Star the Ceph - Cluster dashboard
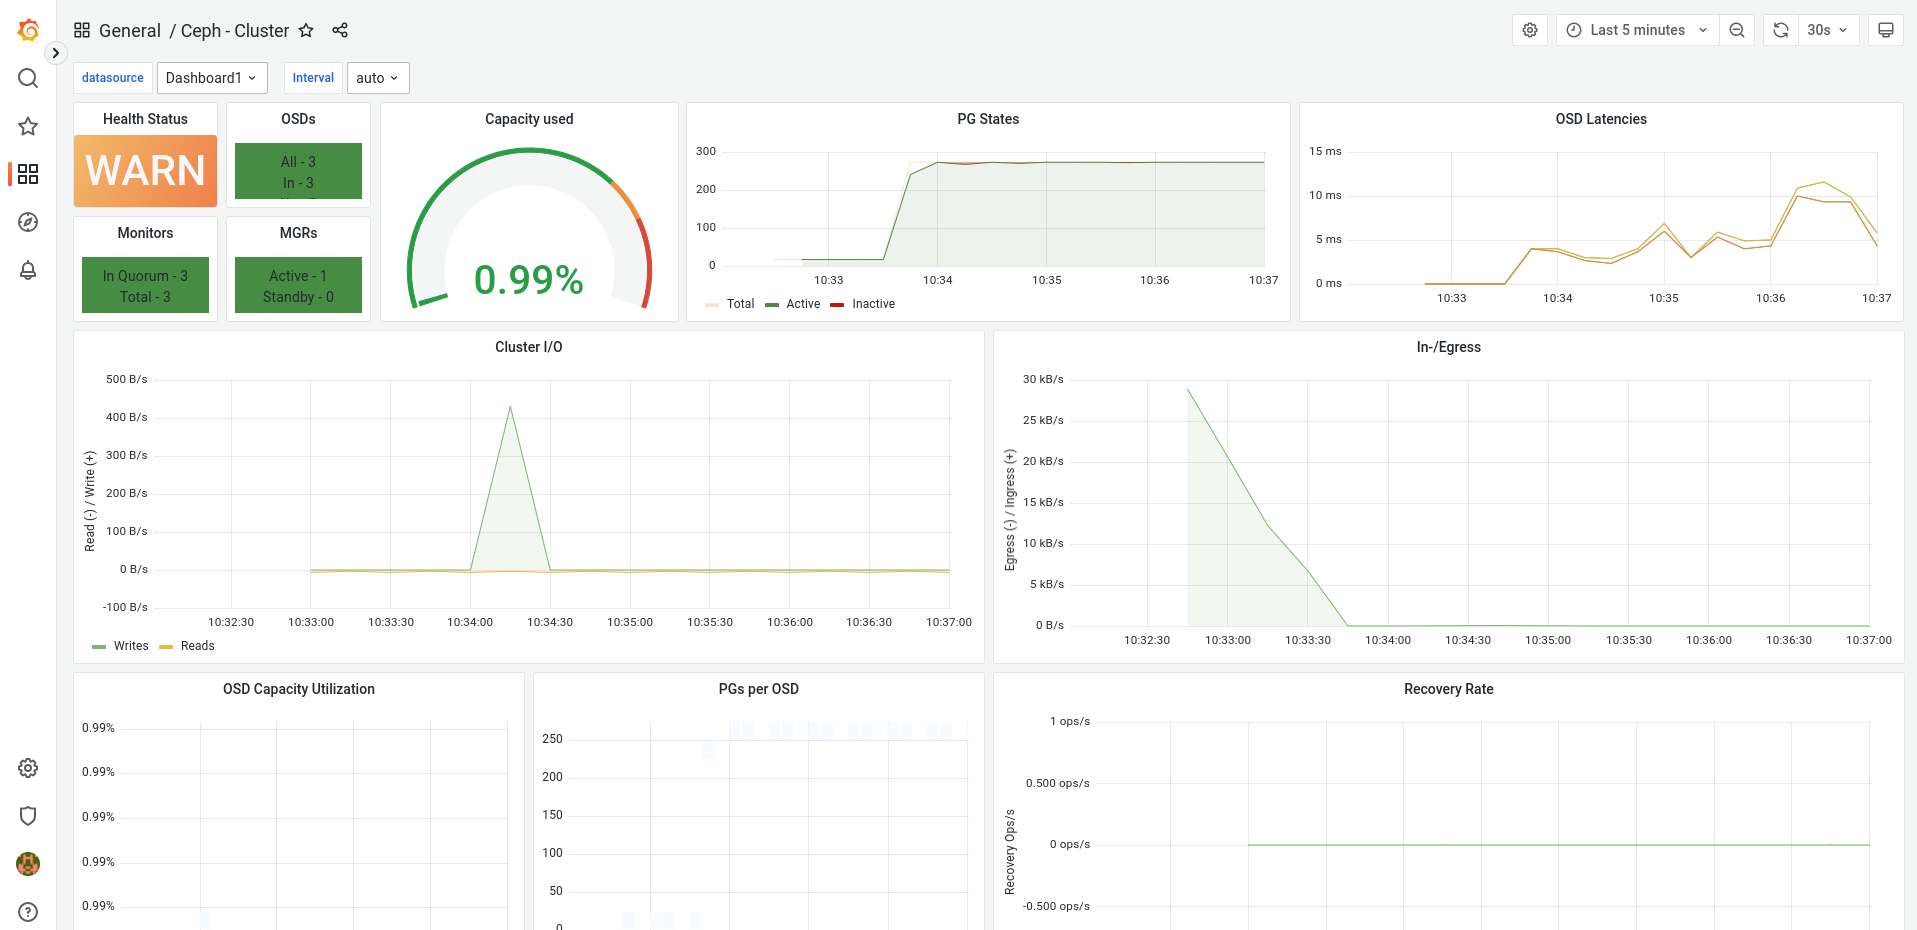 click(306, 30)
